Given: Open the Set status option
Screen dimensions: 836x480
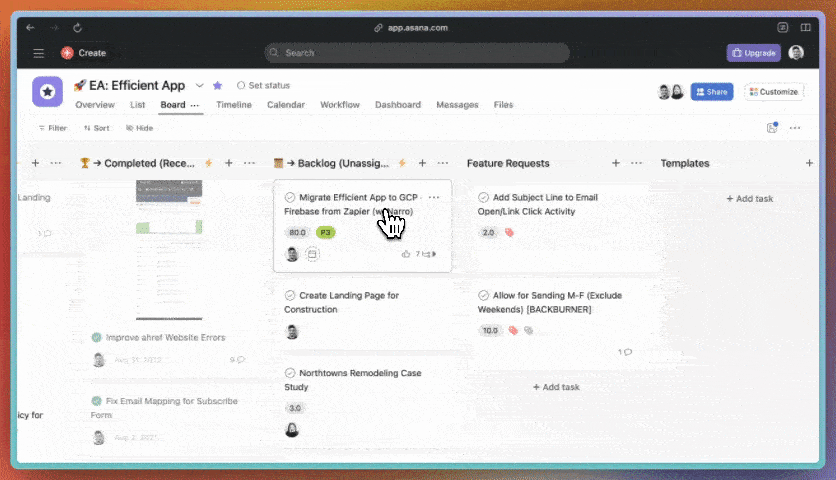Looking at the screenshot, I should (263, 85).
